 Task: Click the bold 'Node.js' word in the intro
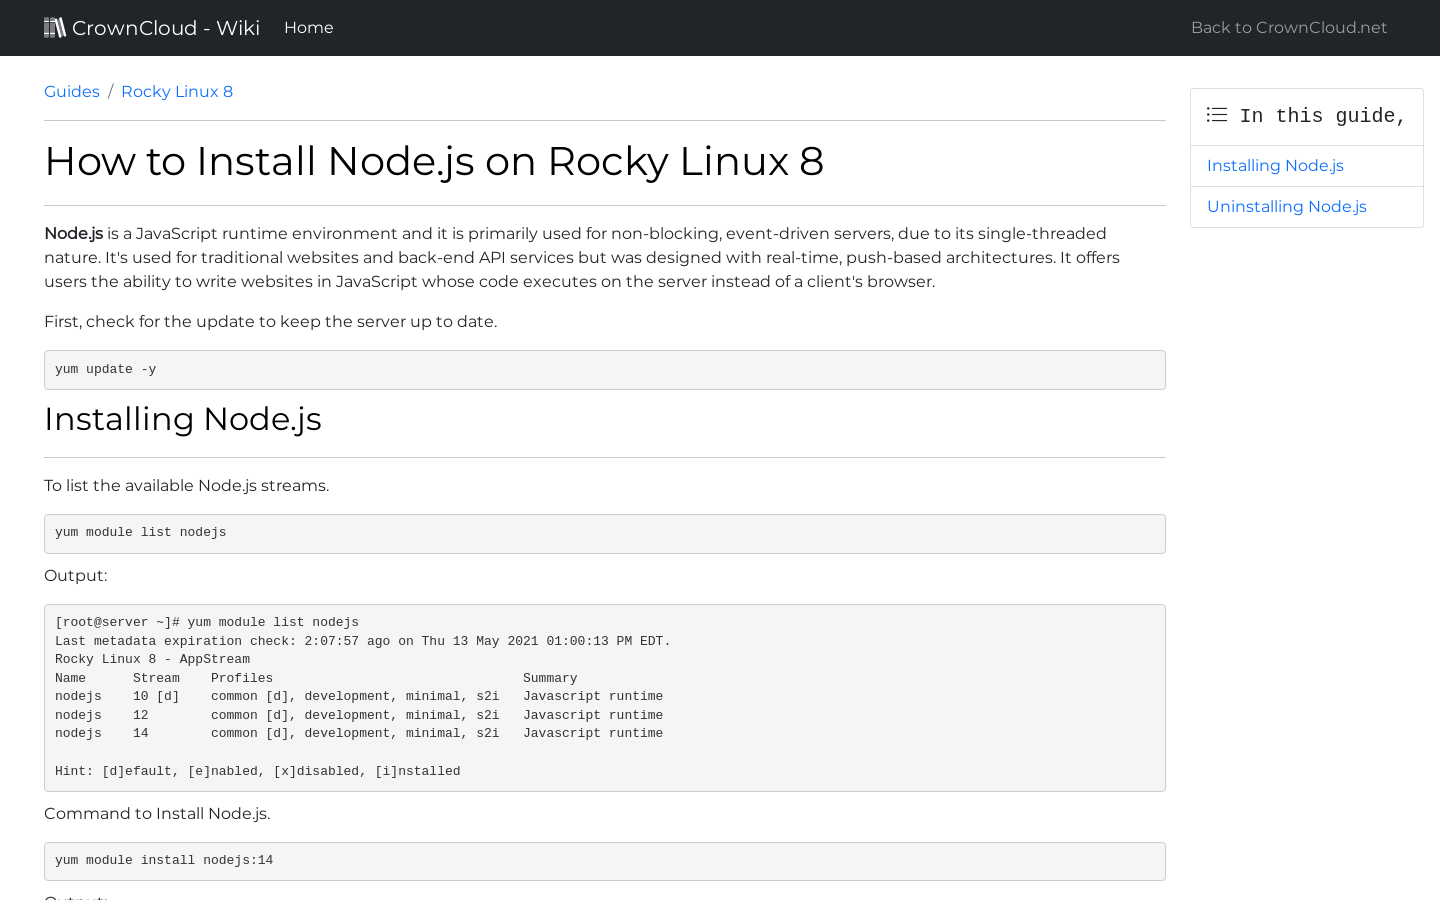pos(73,233)
